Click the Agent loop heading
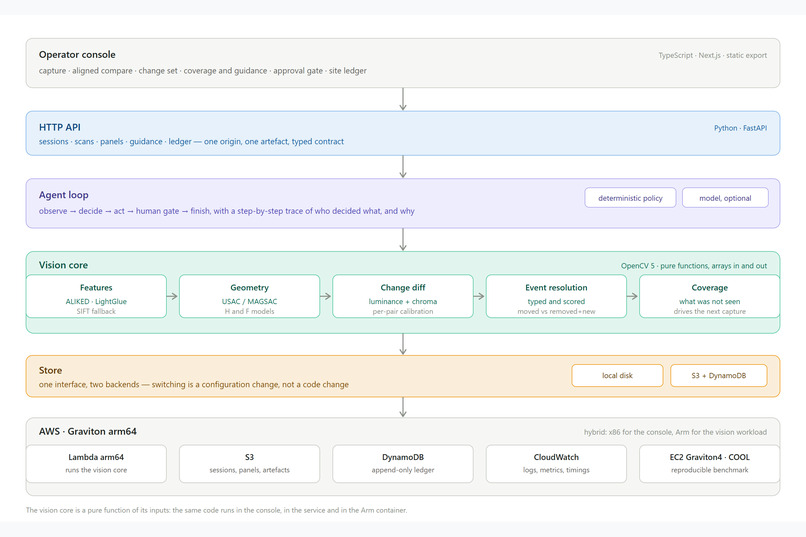 pyautogui.click(x=64, y=195)
